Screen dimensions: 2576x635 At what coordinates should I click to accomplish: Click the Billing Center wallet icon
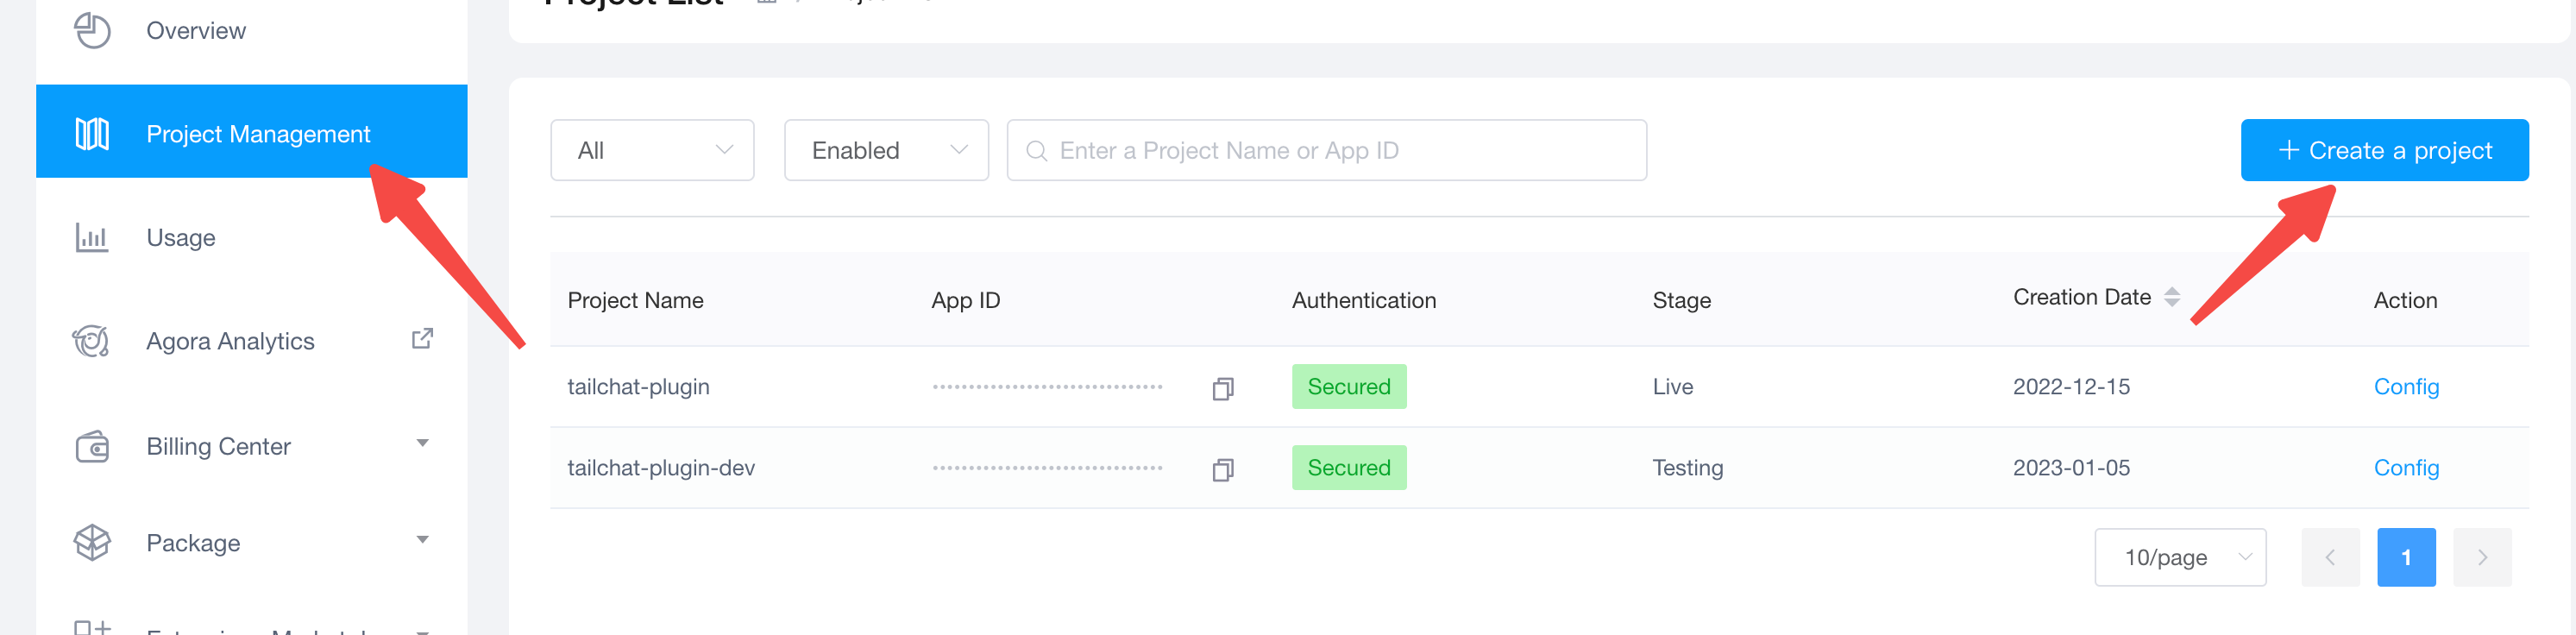pyautogui.click(x=92, y=446)
